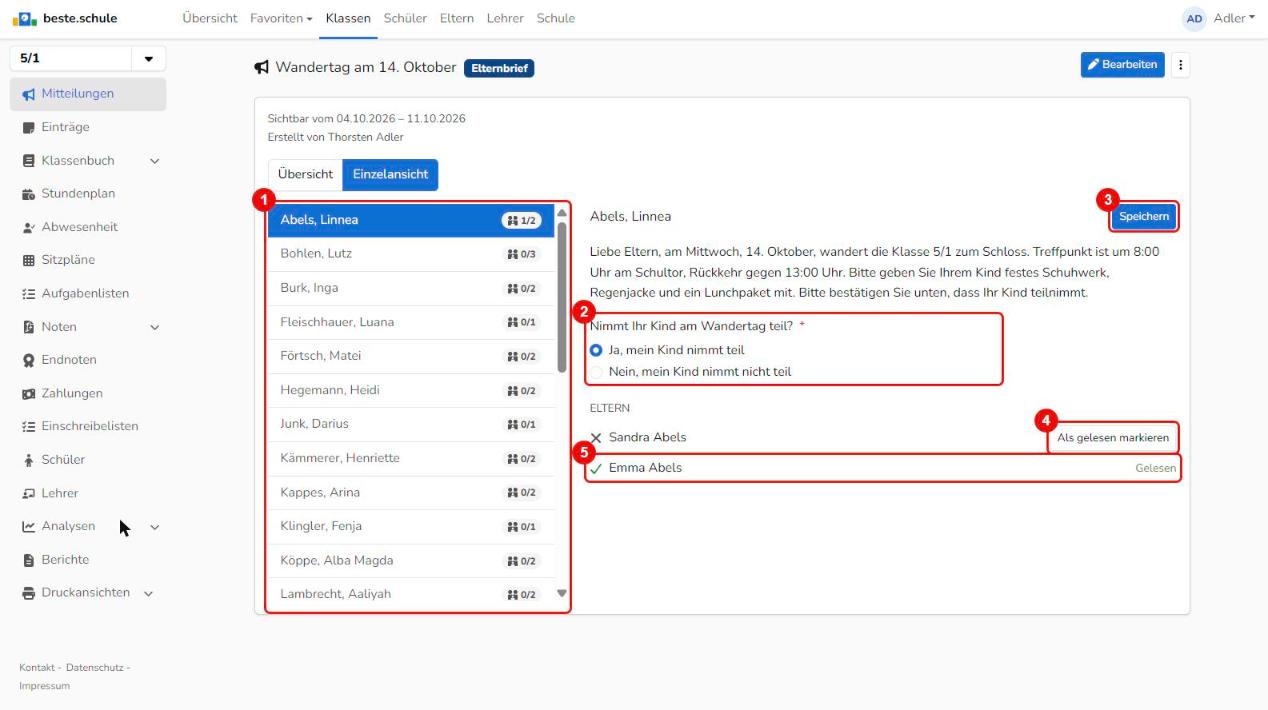Click the Lehrer sidebar icon
1268x710 pixels.
28,493
